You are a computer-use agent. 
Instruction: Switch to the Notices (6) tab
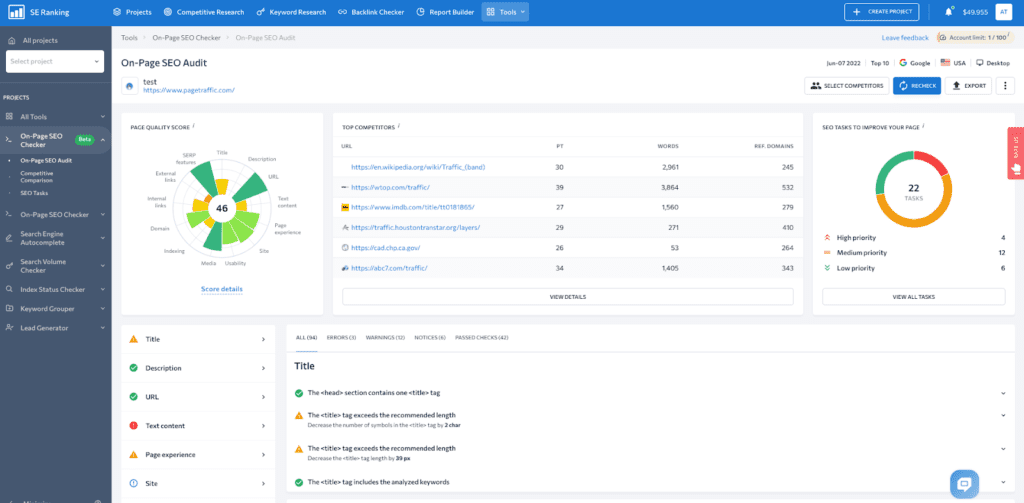click(x=430, y=338)
